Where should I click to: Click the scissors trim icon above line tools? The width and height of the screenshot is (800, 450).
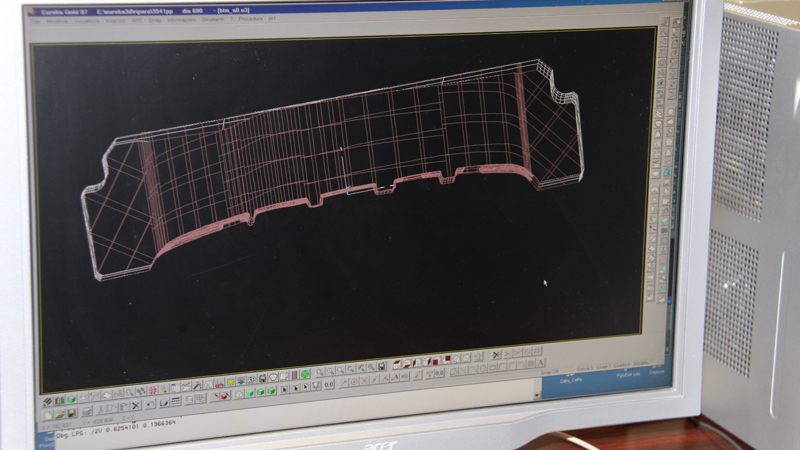(496, 355)
